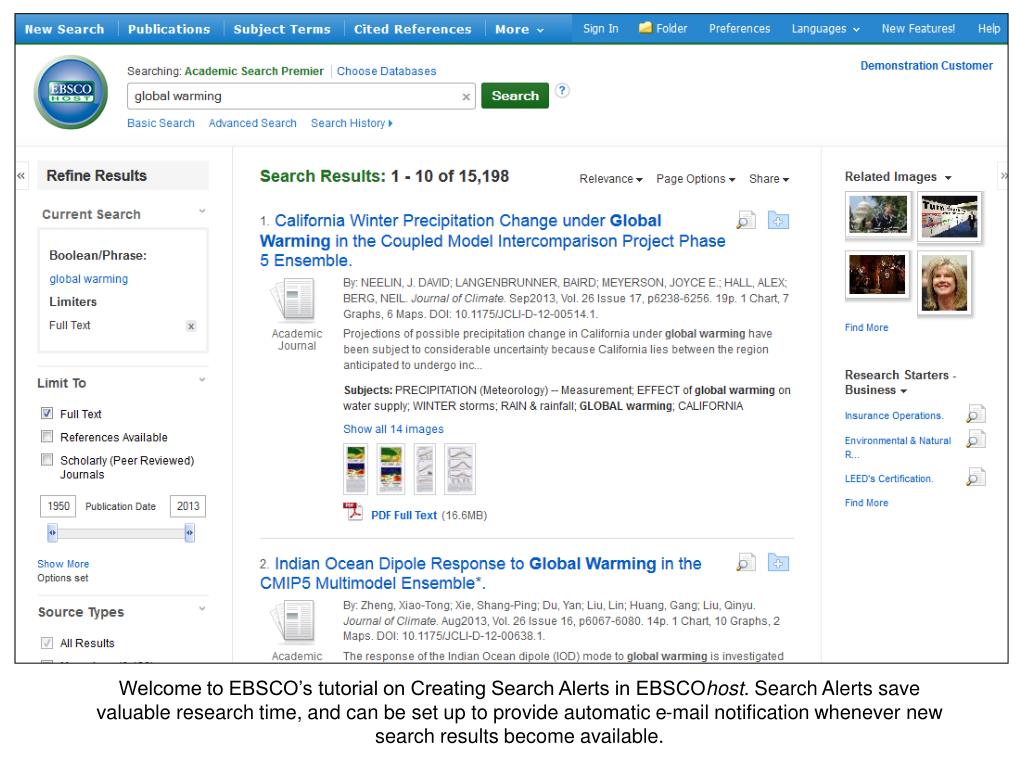Image resolution: width=1024 pixels, height=768 pixels.
Task: Click Academic Journal icon of second result
Action: [293, 622]
